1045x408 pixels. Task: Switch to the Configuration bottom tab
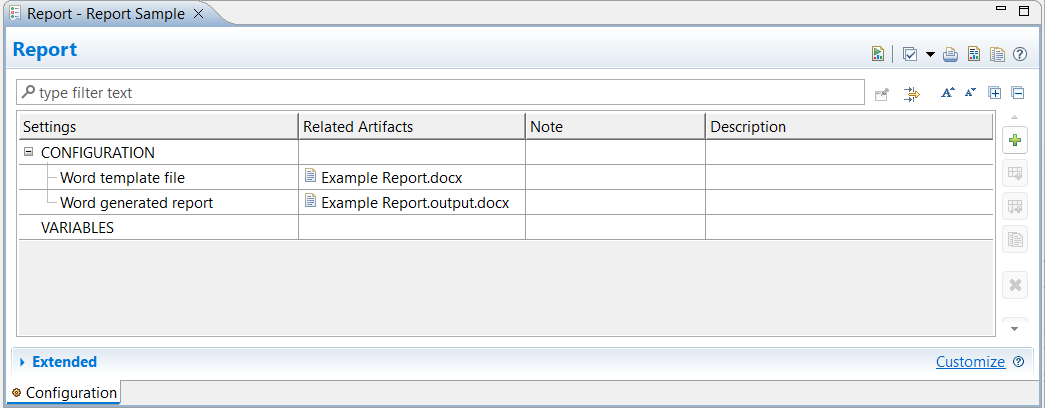point(64,393)
